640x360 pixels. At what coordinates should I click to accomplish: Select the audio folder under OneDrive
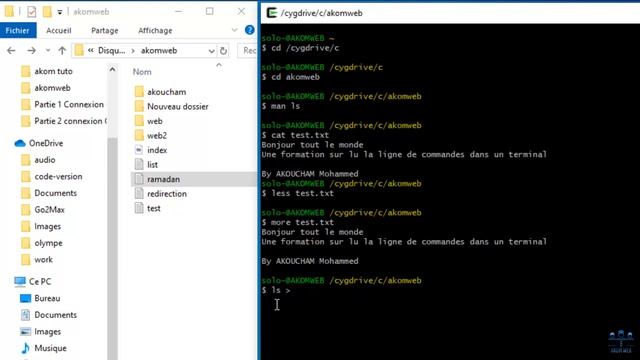[x=44, y=160]
